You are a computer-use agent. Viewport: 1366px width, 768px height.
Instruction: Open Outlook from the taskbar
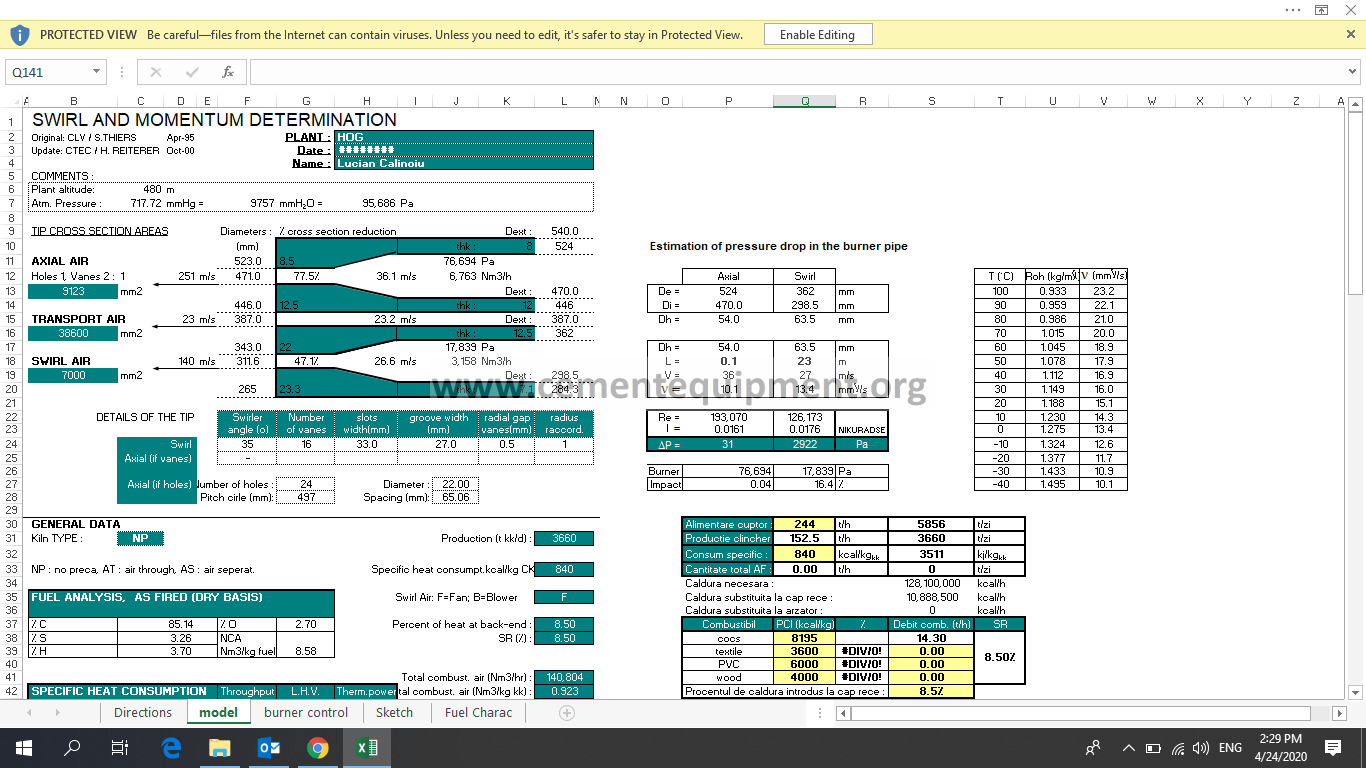[x=268, y=747]
